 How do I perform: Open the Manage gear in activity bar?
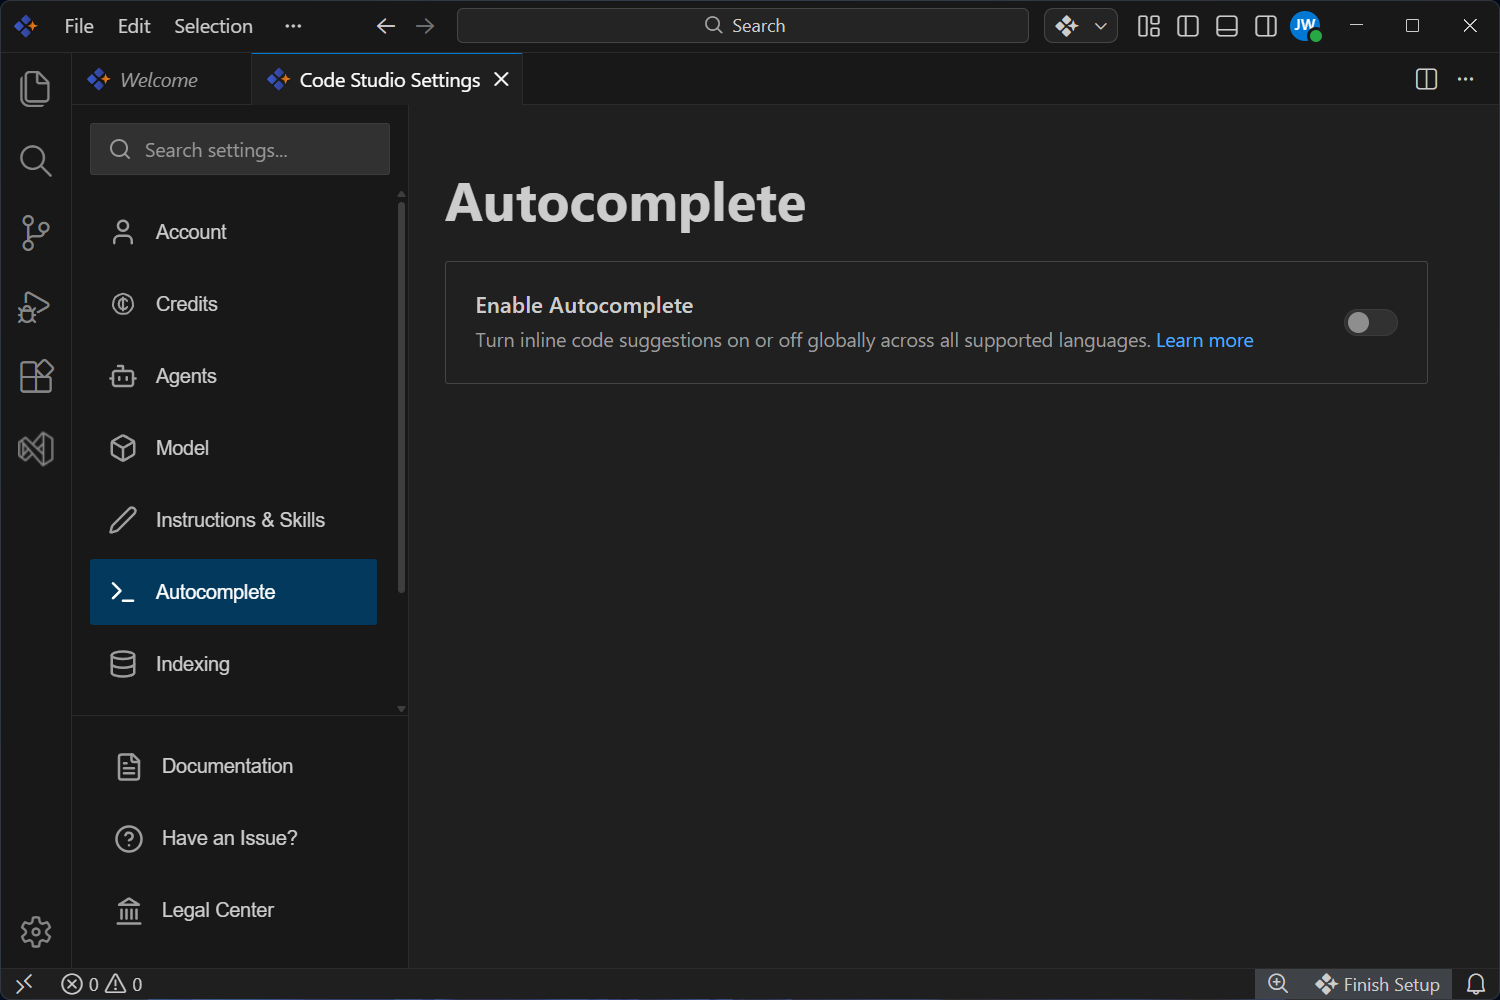pos(36,932)
